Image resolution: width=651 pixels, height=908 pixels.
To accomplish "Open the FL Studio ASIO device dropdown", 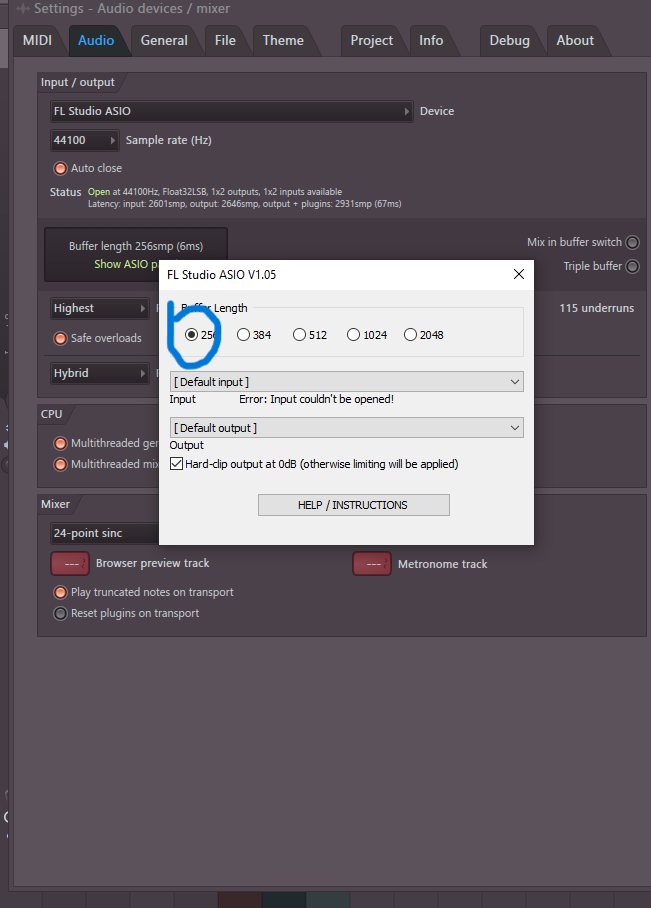I will (x=232, y=111).
